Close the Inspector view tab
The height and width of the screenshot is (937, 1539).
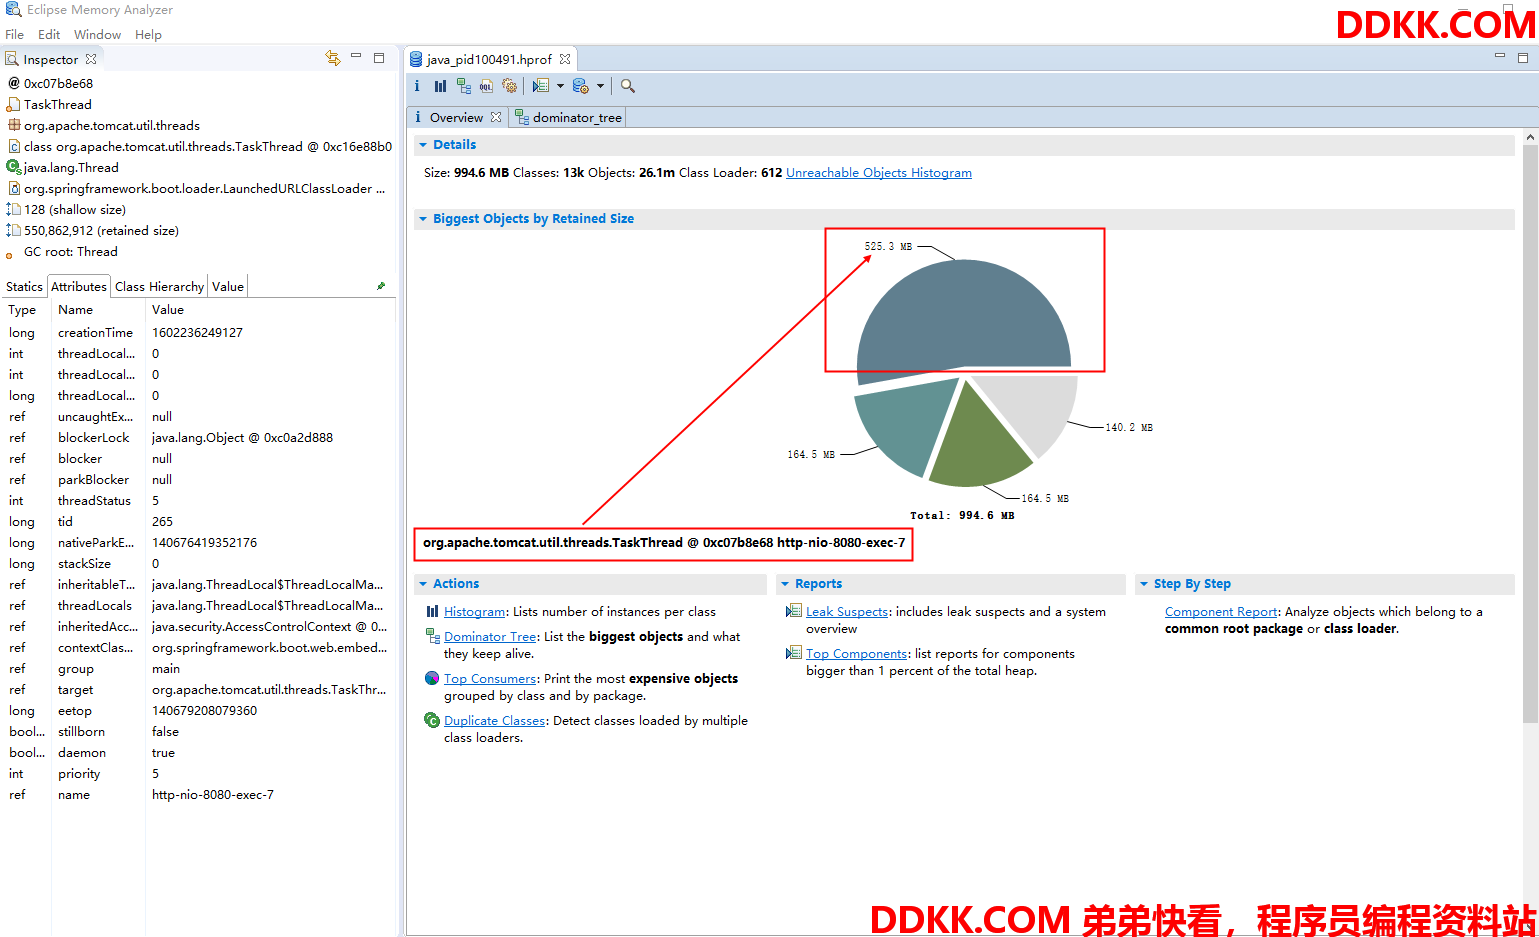coord(91,59)
